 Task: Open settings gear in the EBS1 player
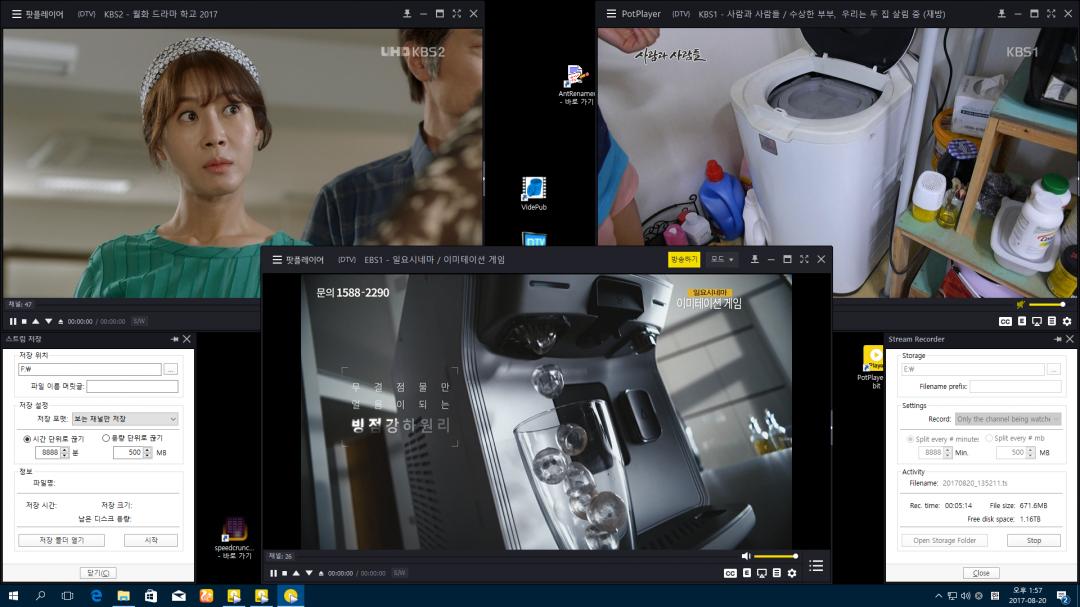(792, 573)
